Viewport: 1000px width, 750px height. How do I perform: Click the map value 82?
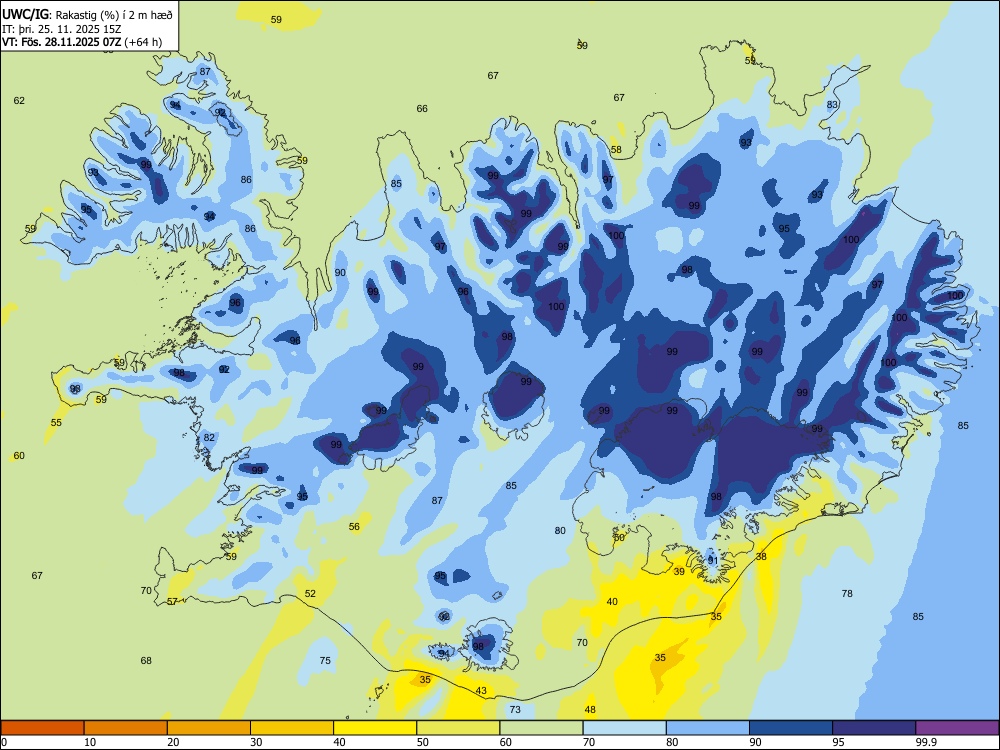pyautogui.click(x=209, y=438)
